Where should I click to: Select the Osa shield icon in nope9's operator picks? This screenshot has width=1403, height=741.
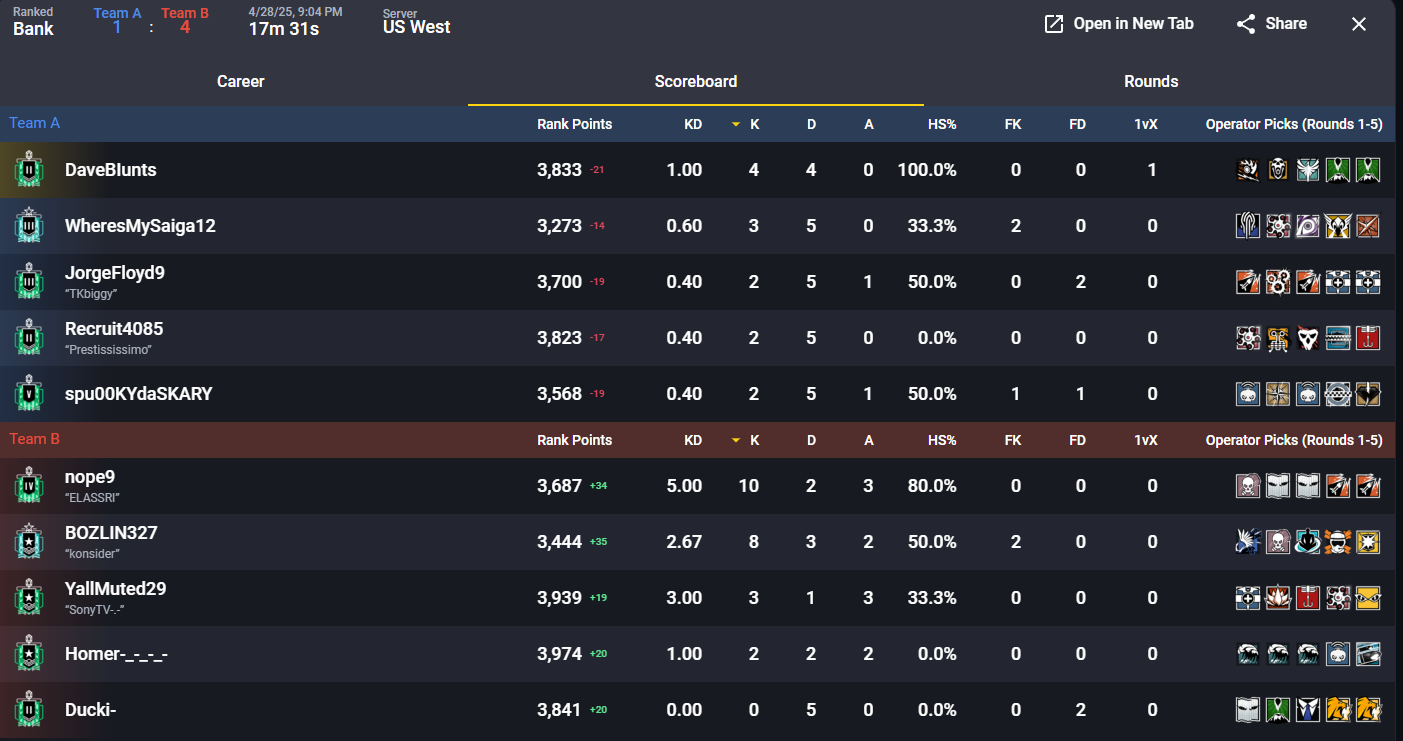pos(1278,485)
